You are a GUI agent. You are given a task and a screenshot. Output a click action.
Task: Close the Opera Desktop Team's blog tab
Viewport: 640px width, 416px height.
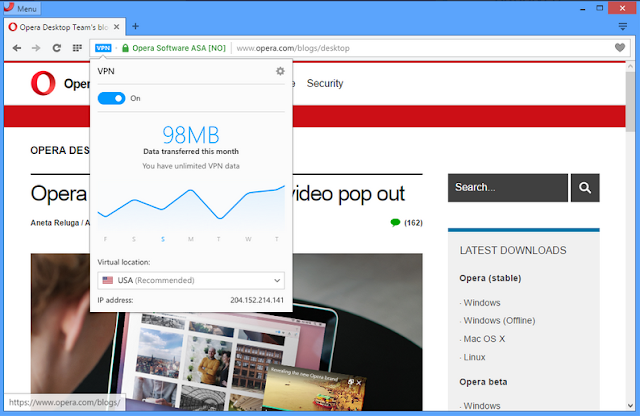(x=116, y=27)
